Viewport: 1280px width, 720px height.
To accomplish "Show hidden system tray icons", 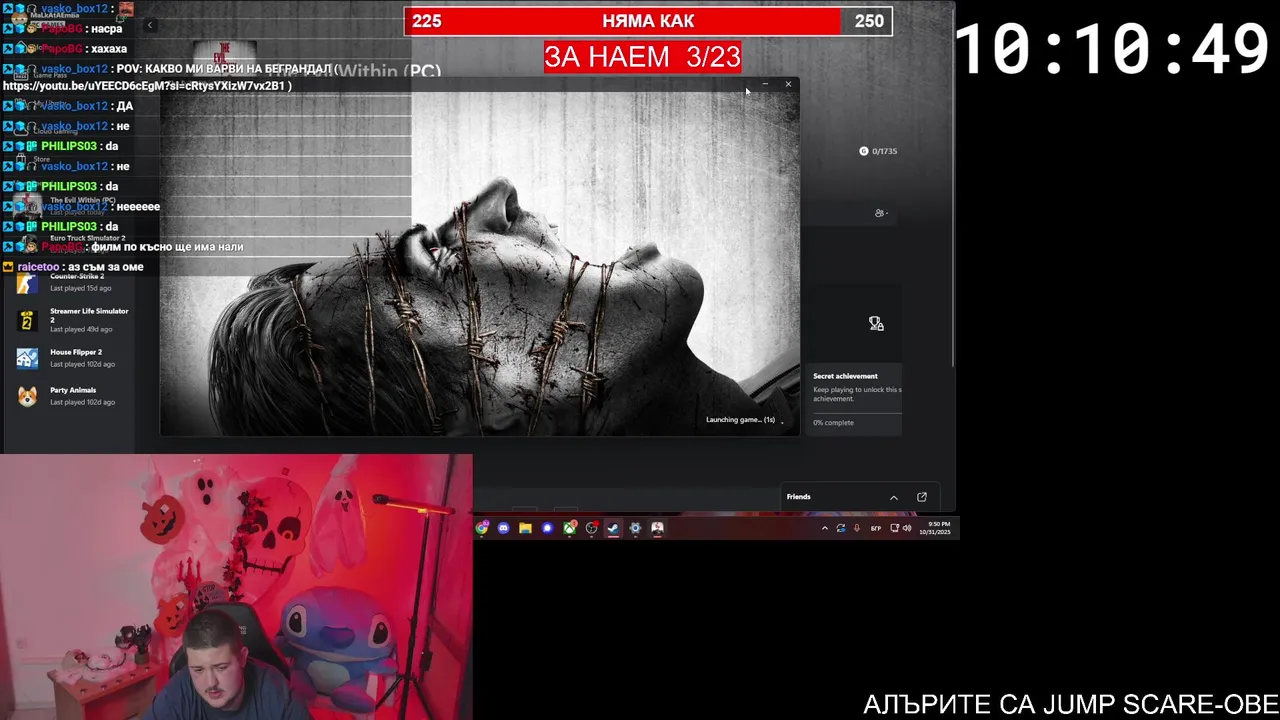I will tap(825, 528).
